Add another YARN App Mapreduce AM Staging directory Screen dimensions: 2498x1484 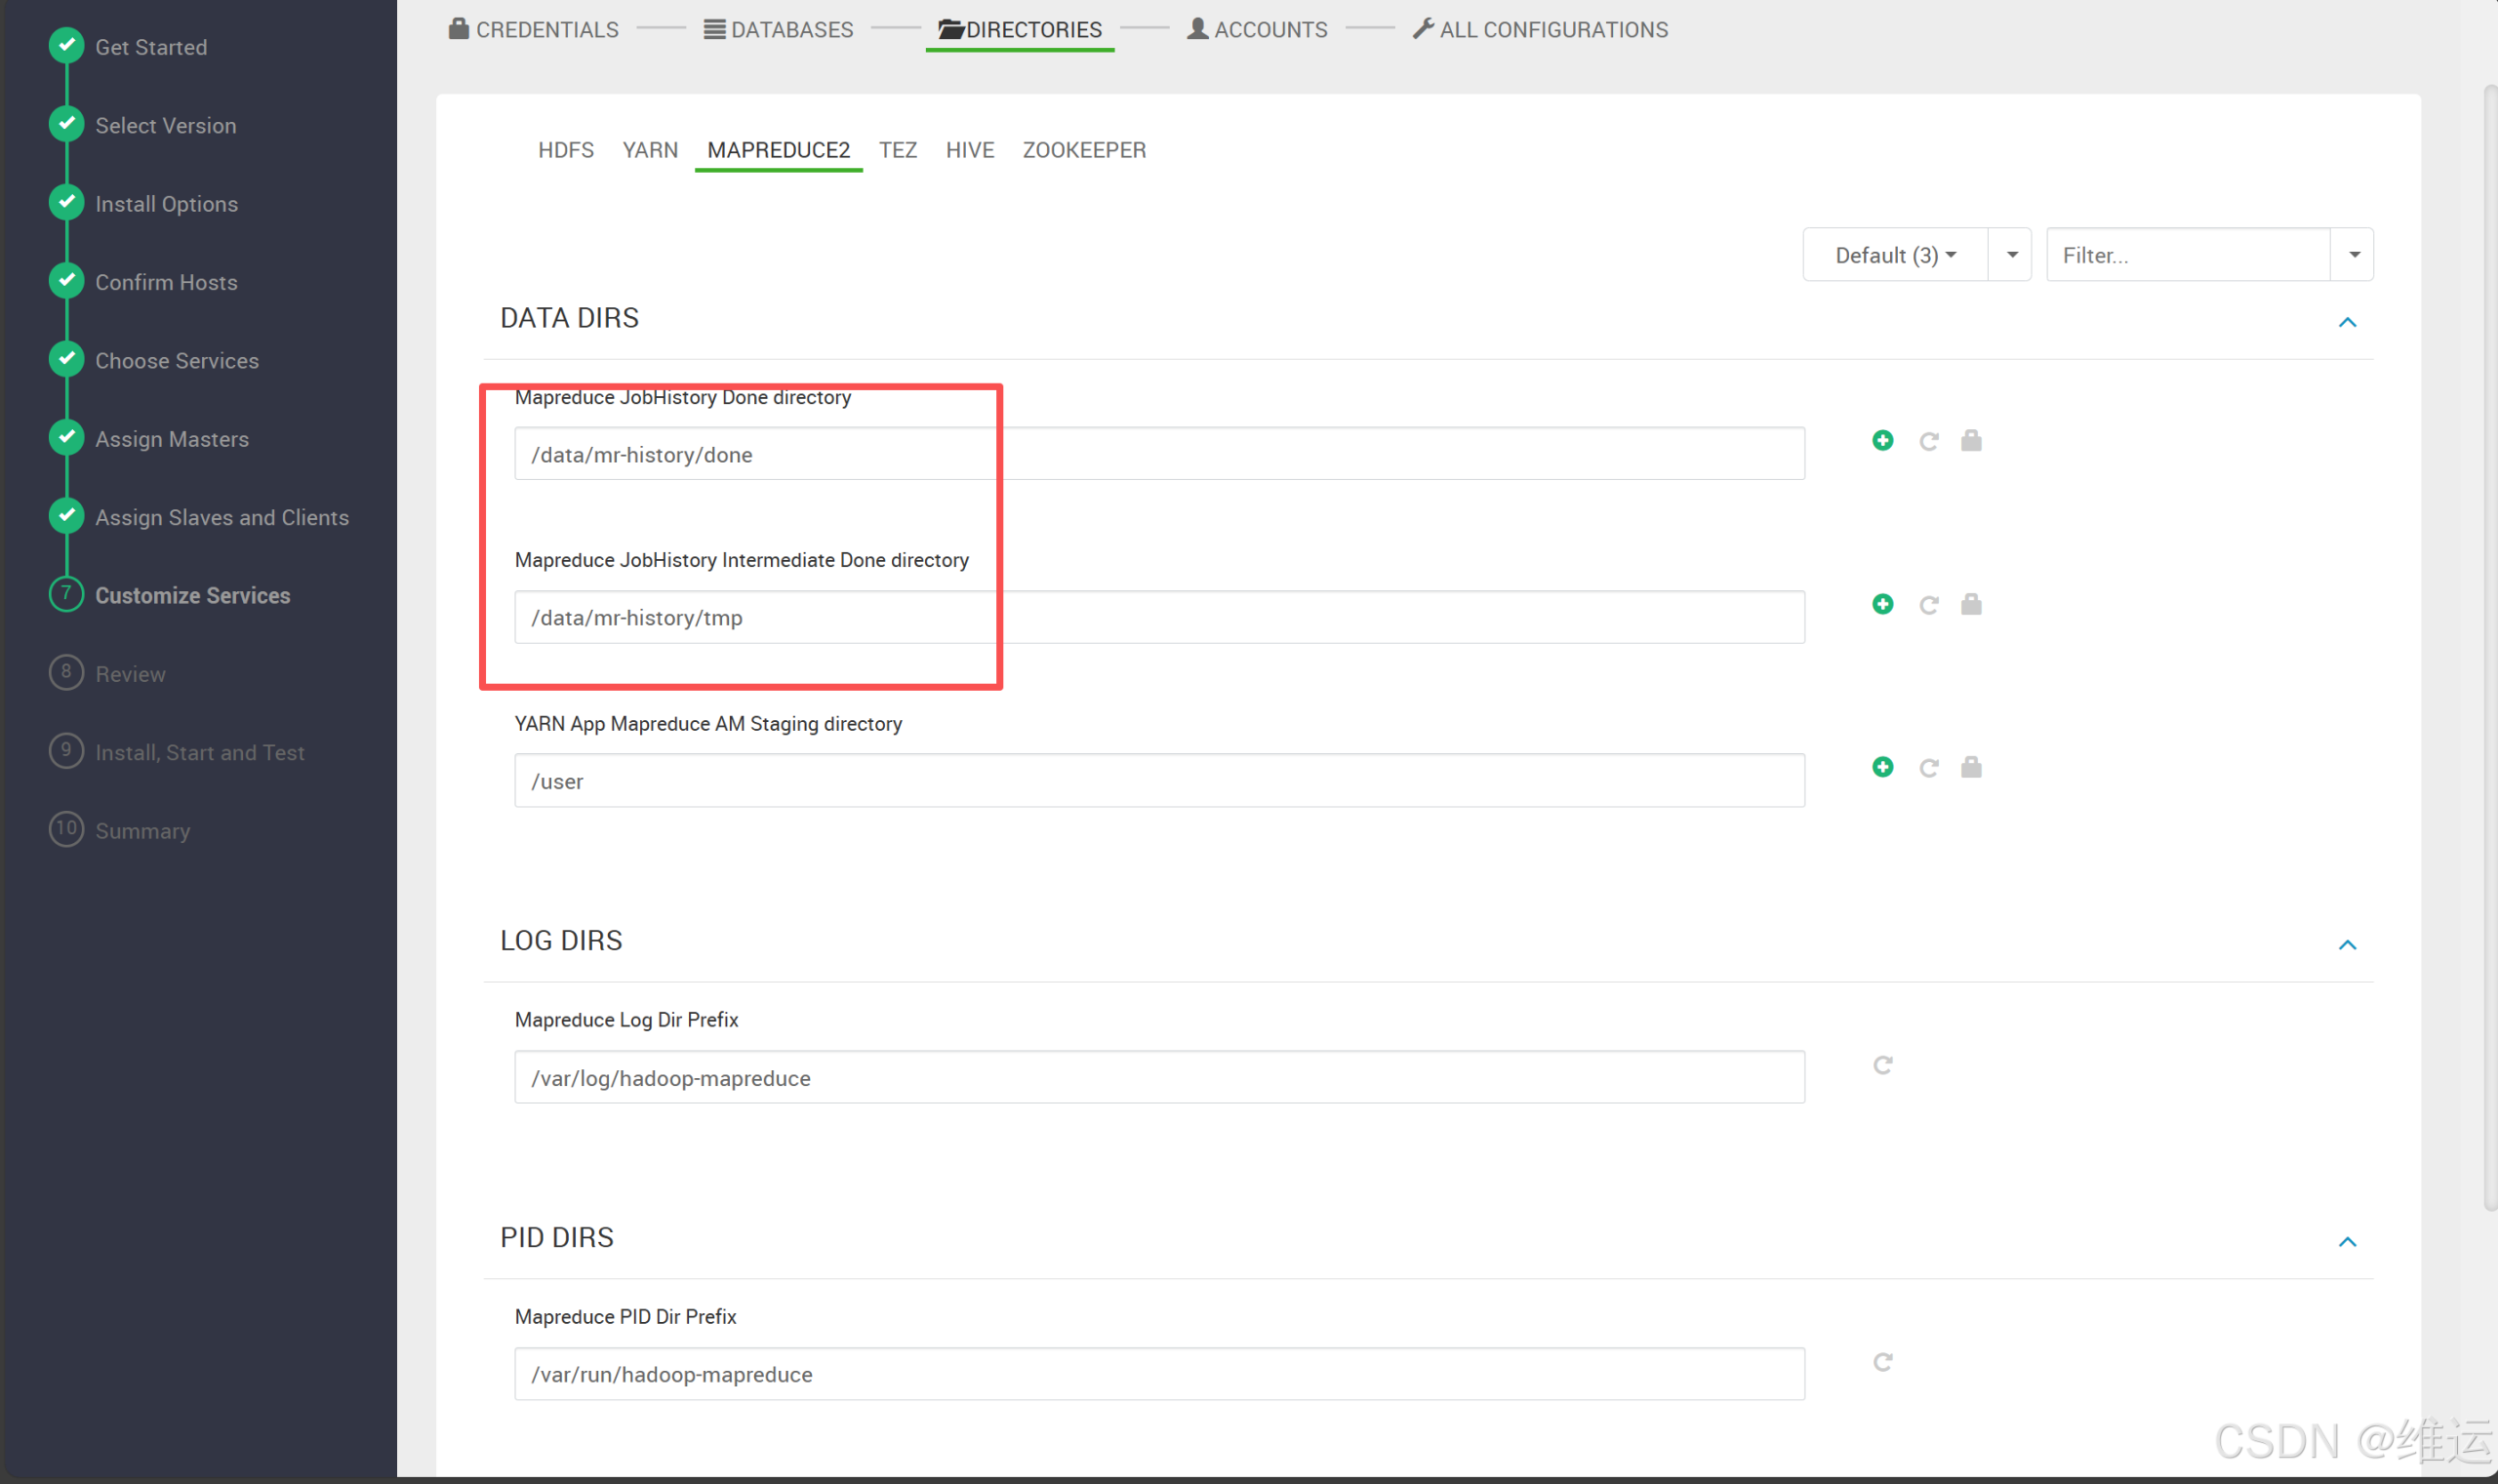point(1883,767)
